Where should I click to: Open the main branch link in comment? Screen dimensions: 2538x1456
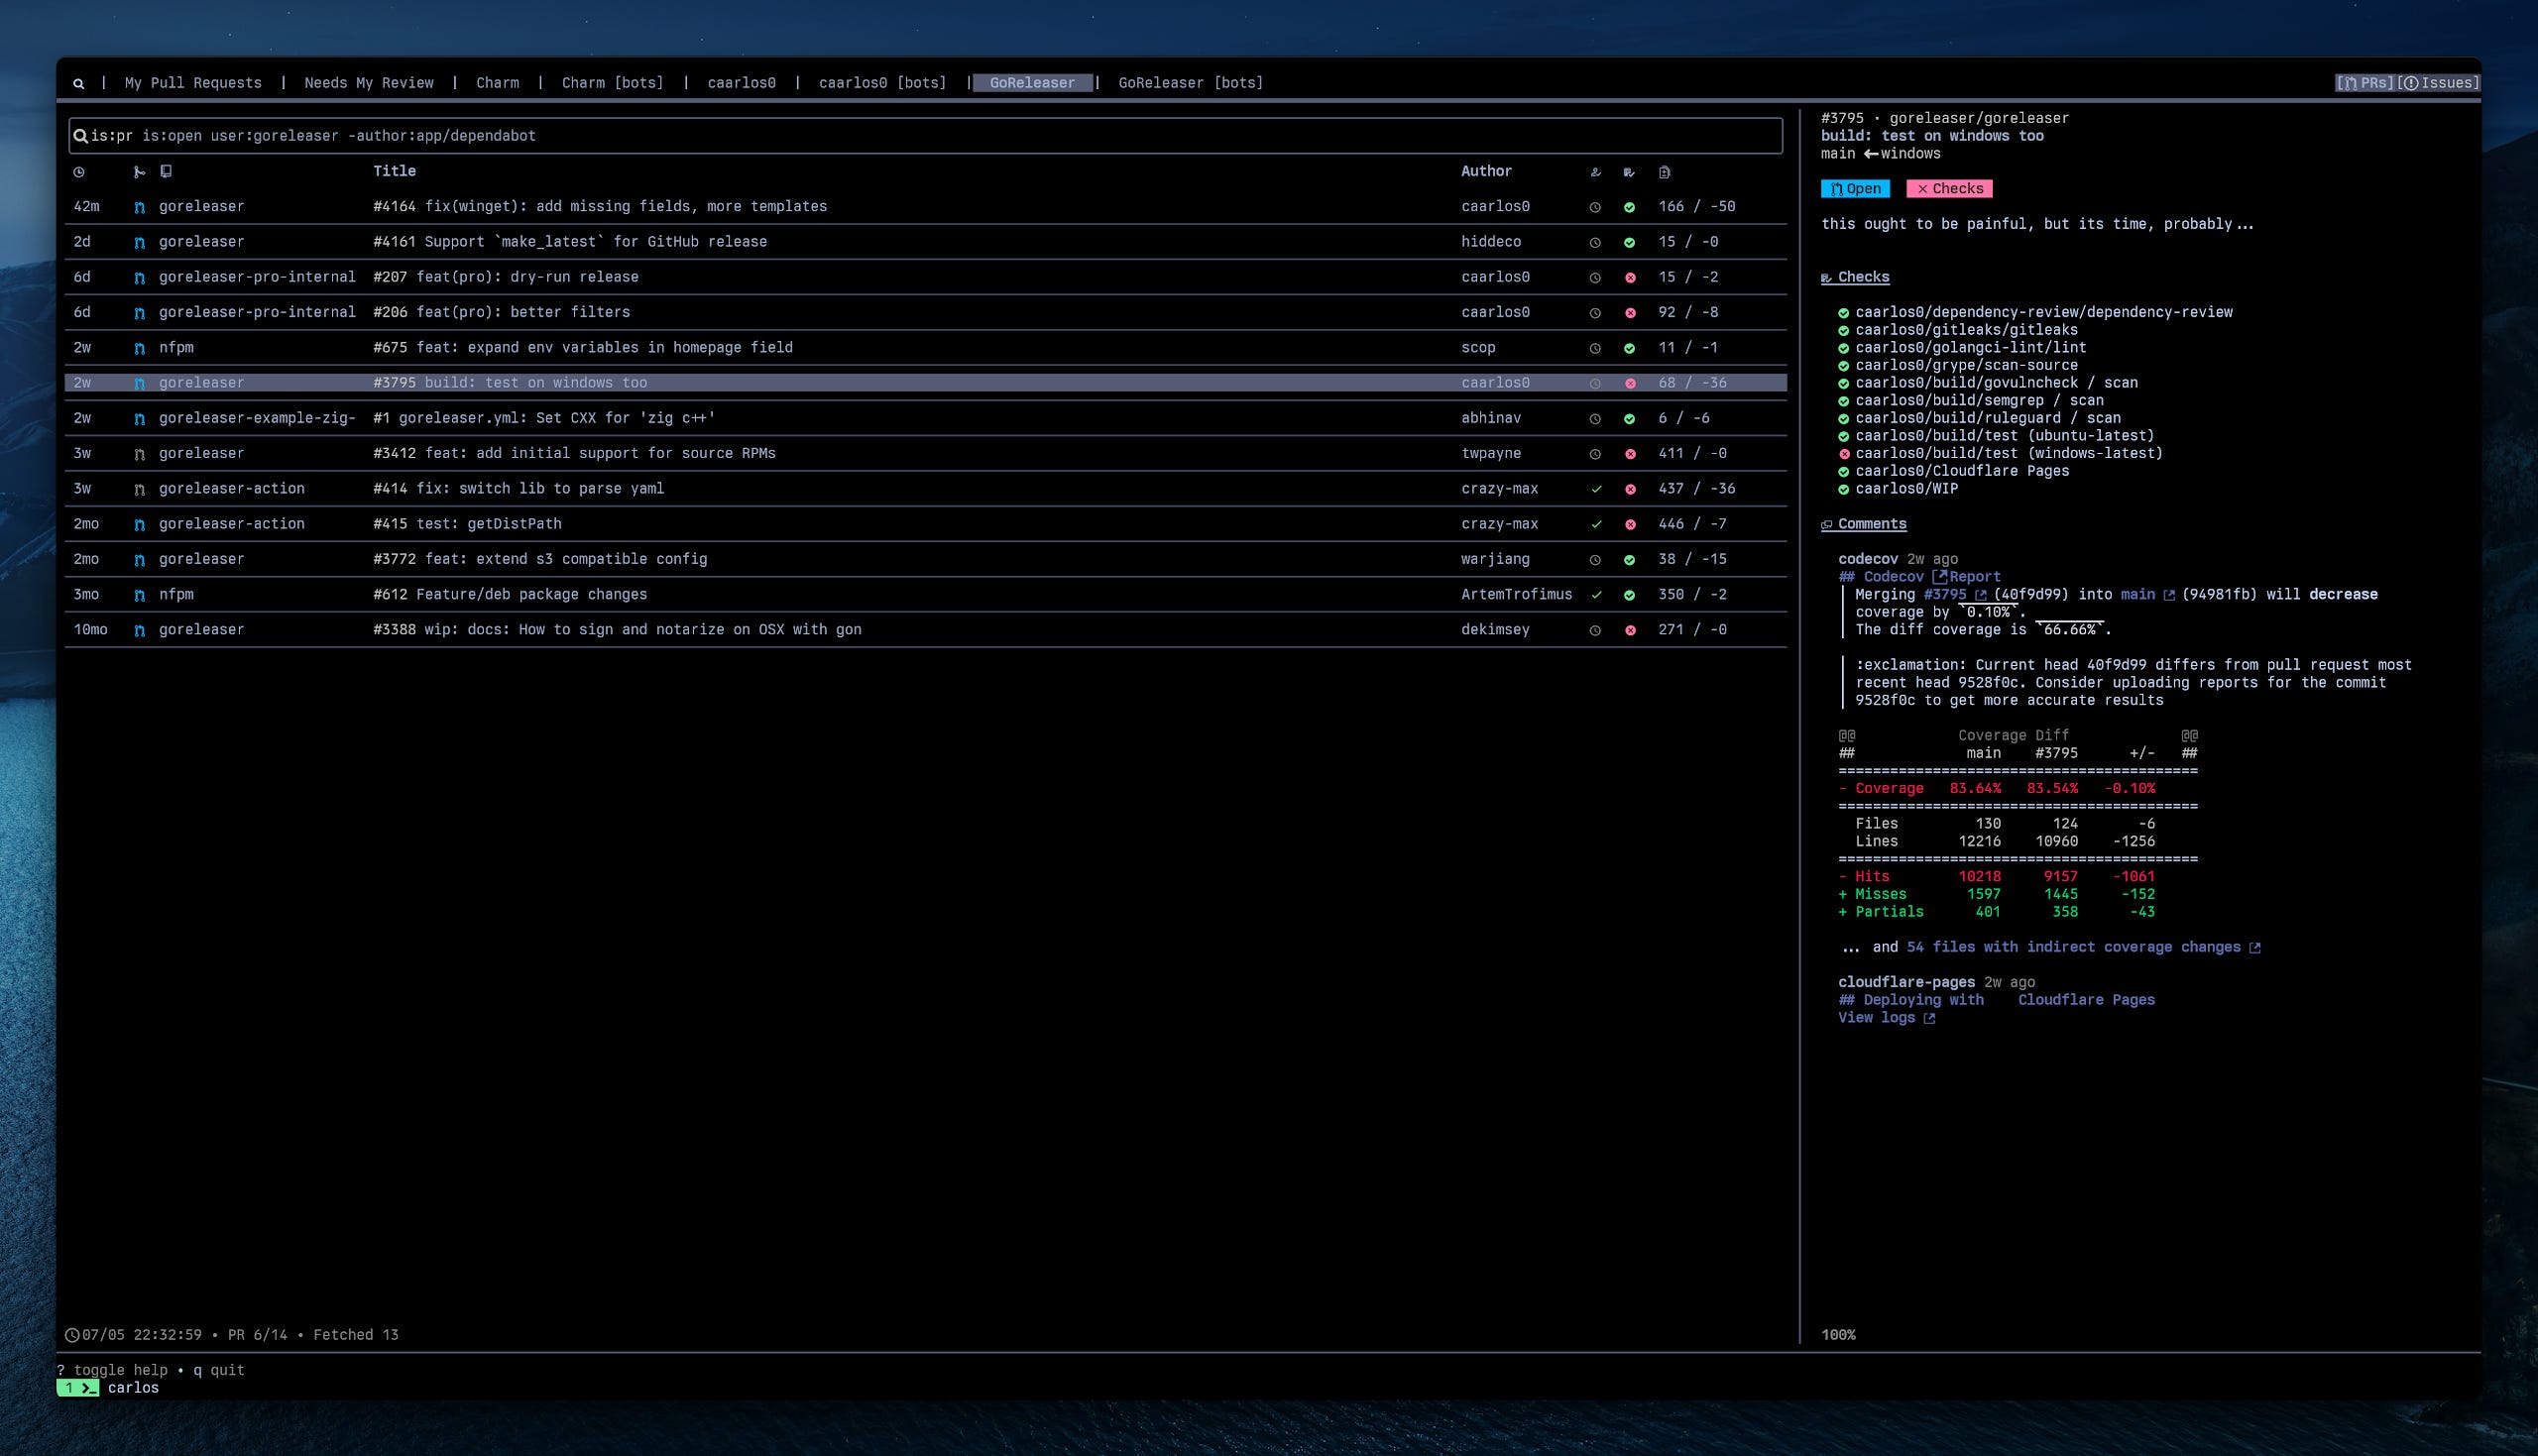tap(2148, 595)
